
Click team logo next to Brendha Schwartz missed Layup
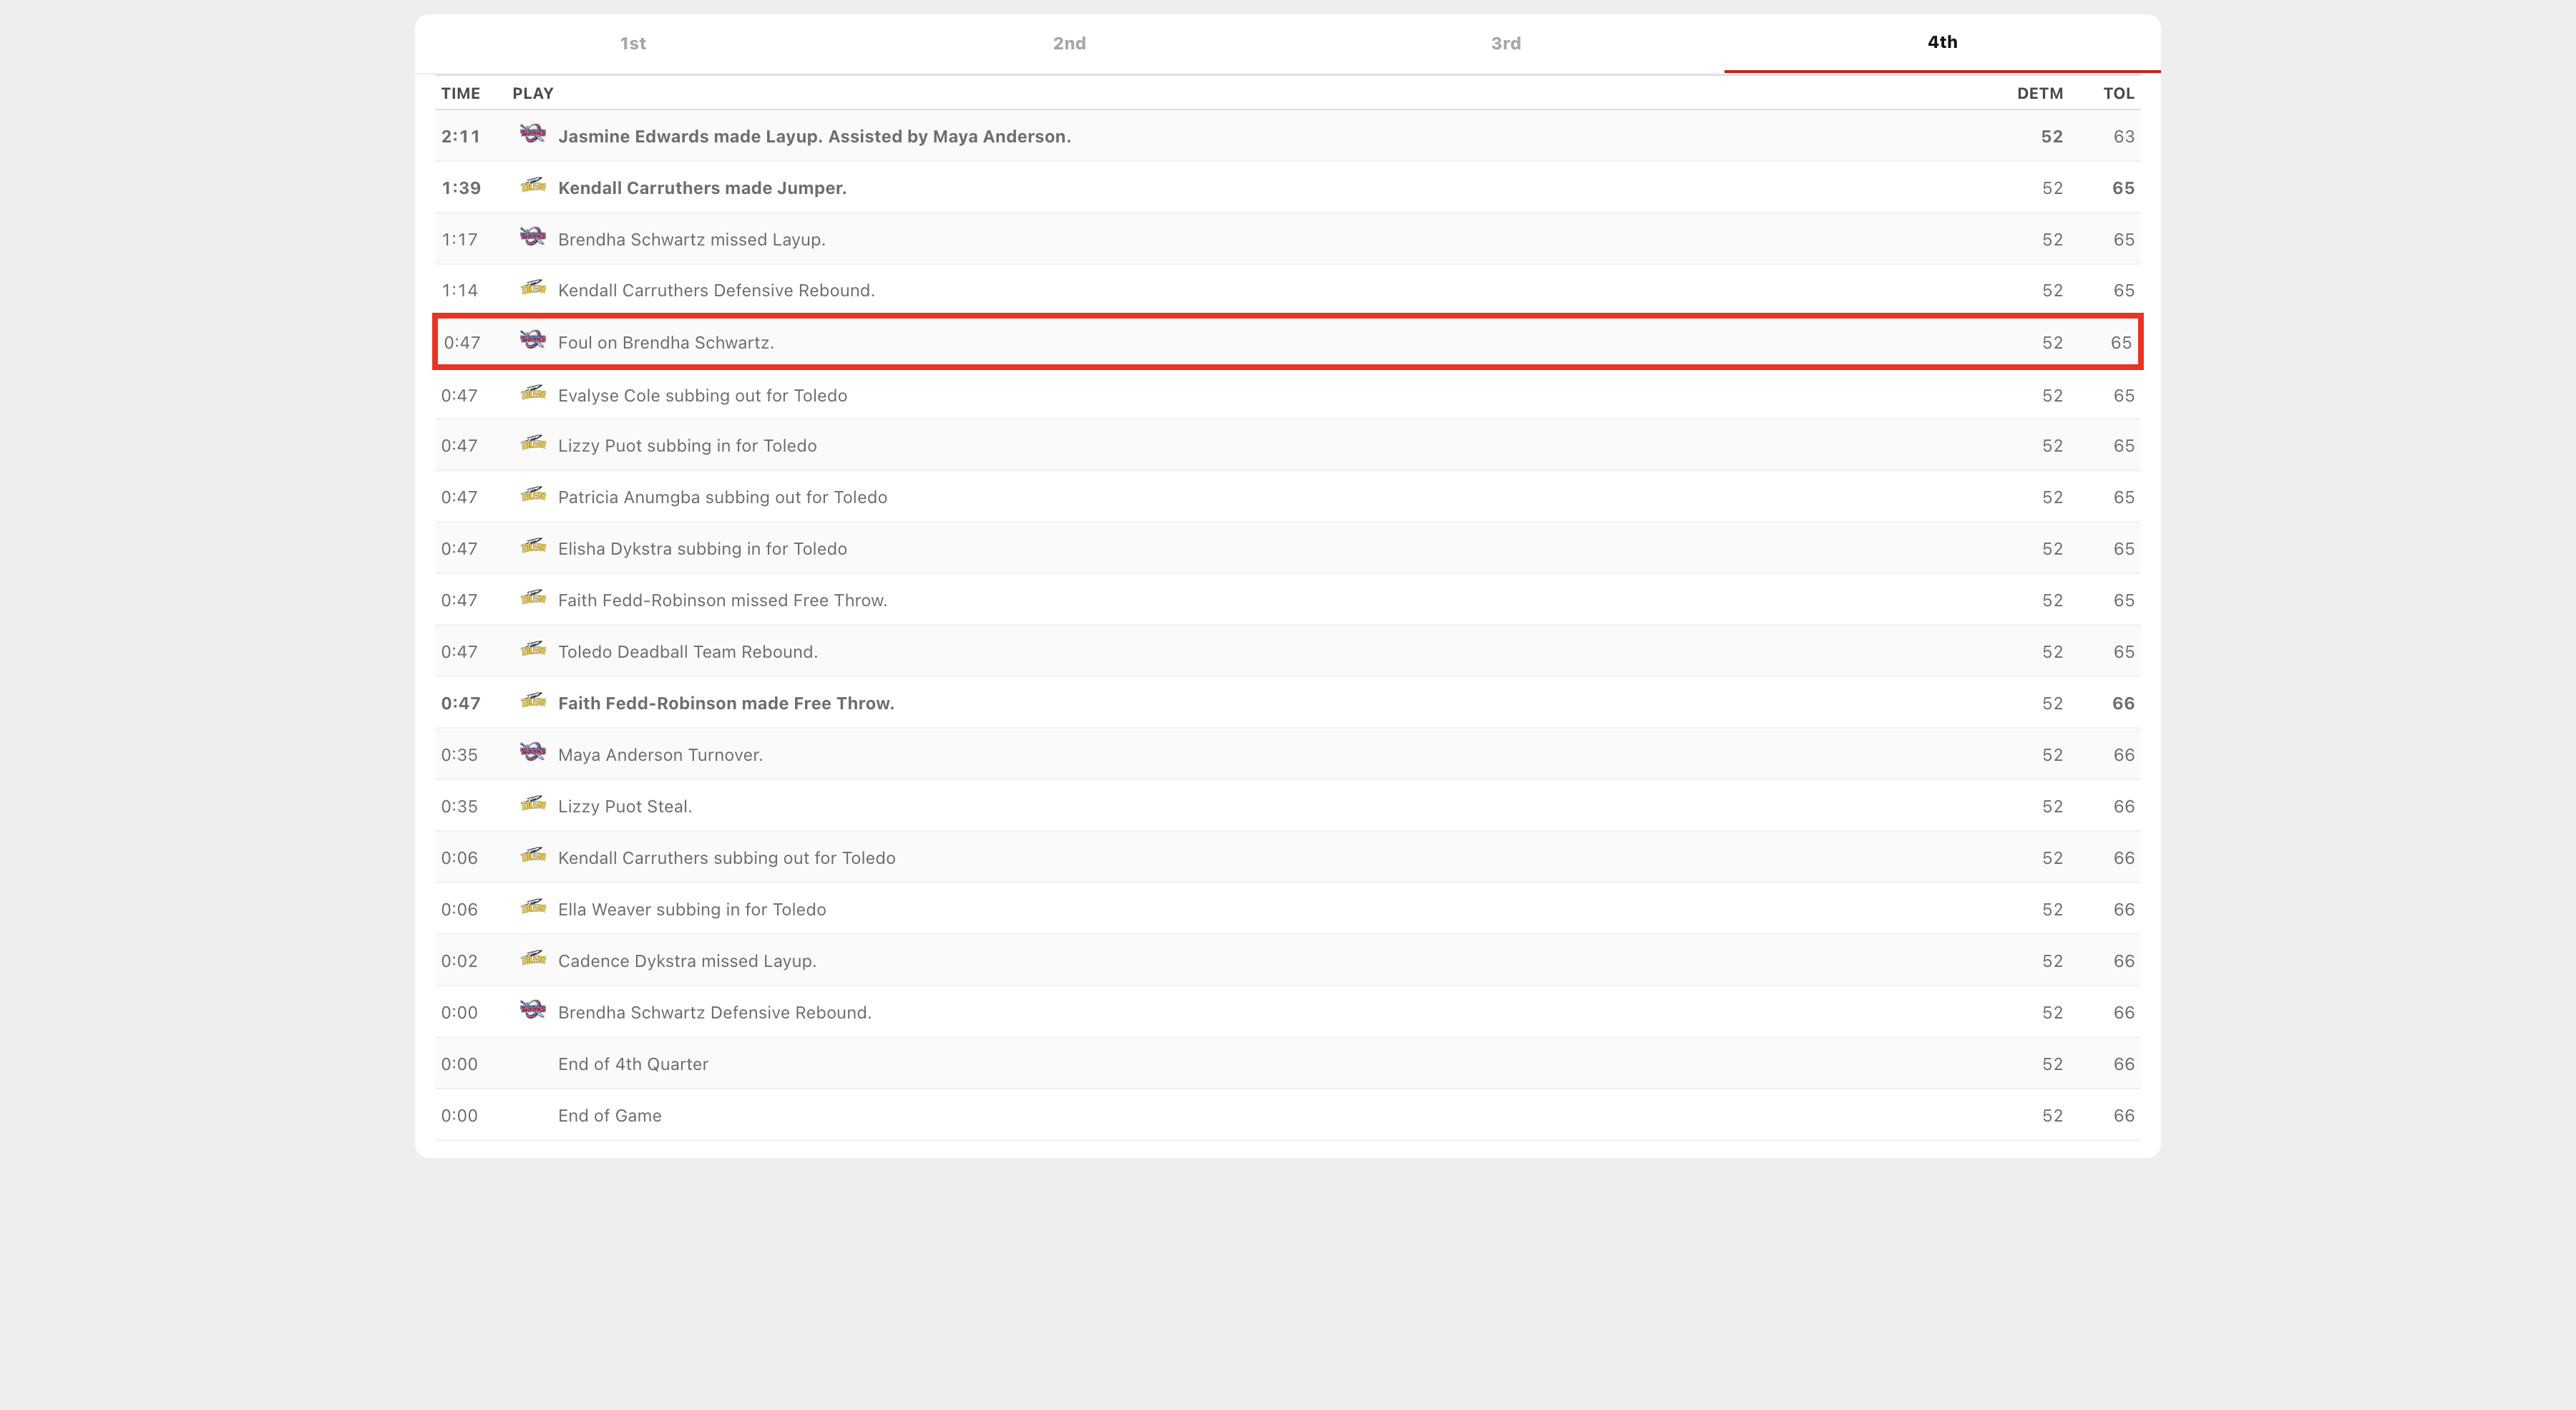coord(532,237)
